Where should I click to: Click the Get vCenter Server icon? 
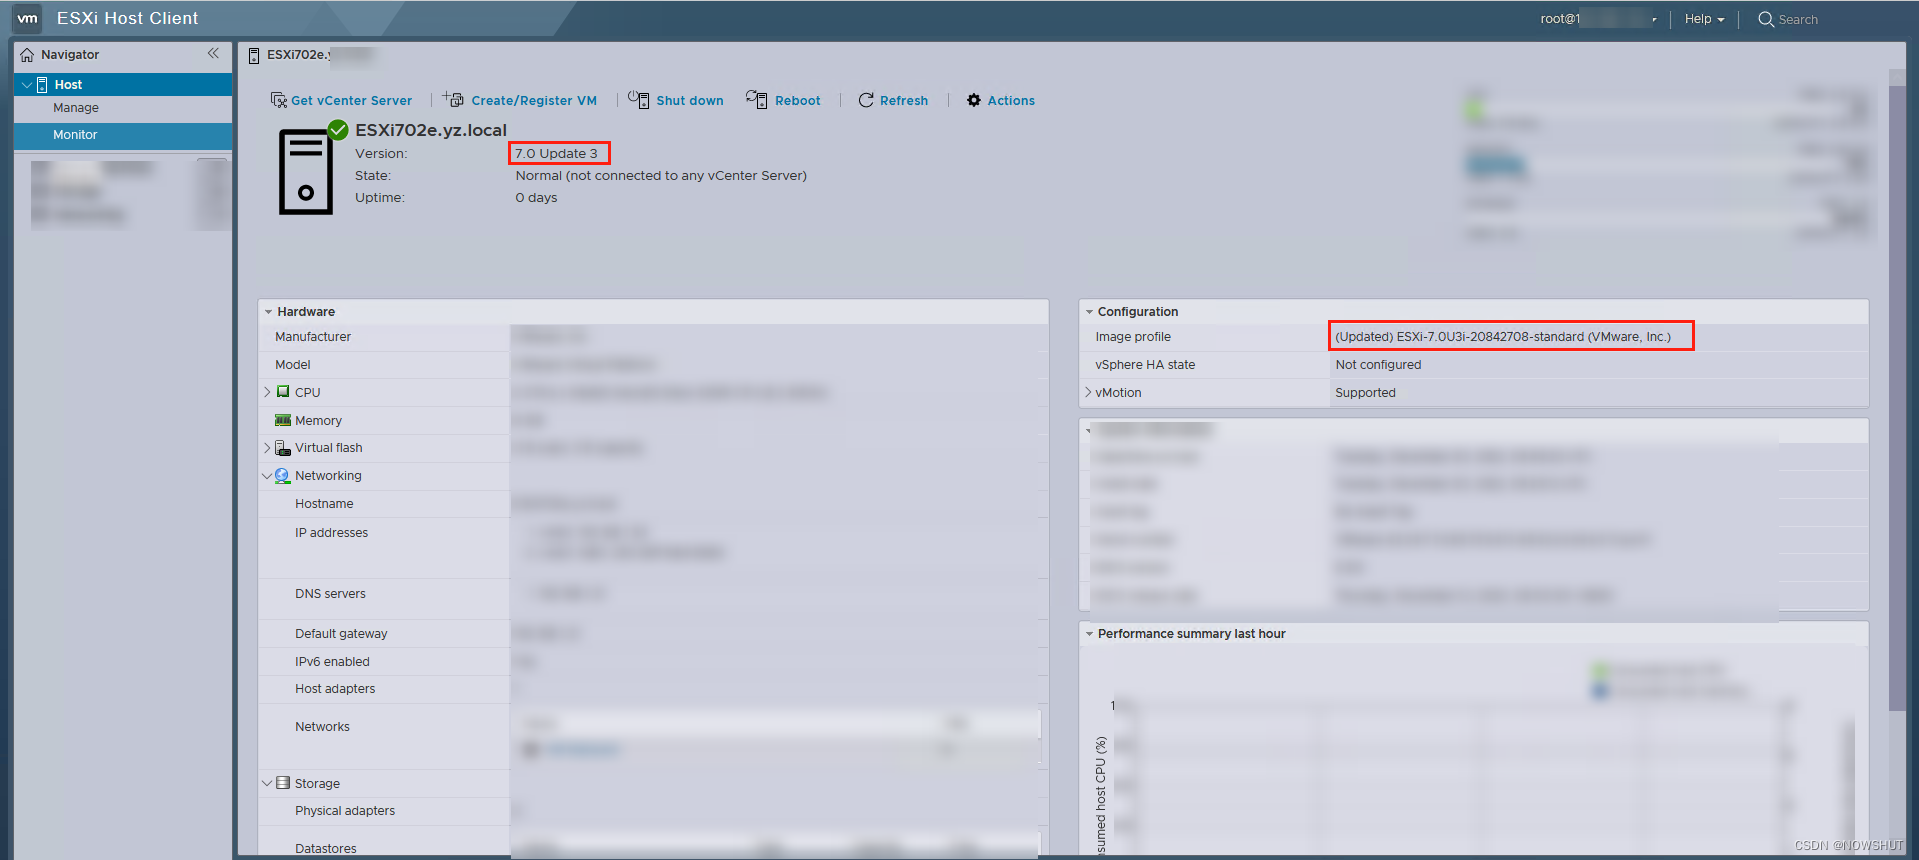(279, 100)
